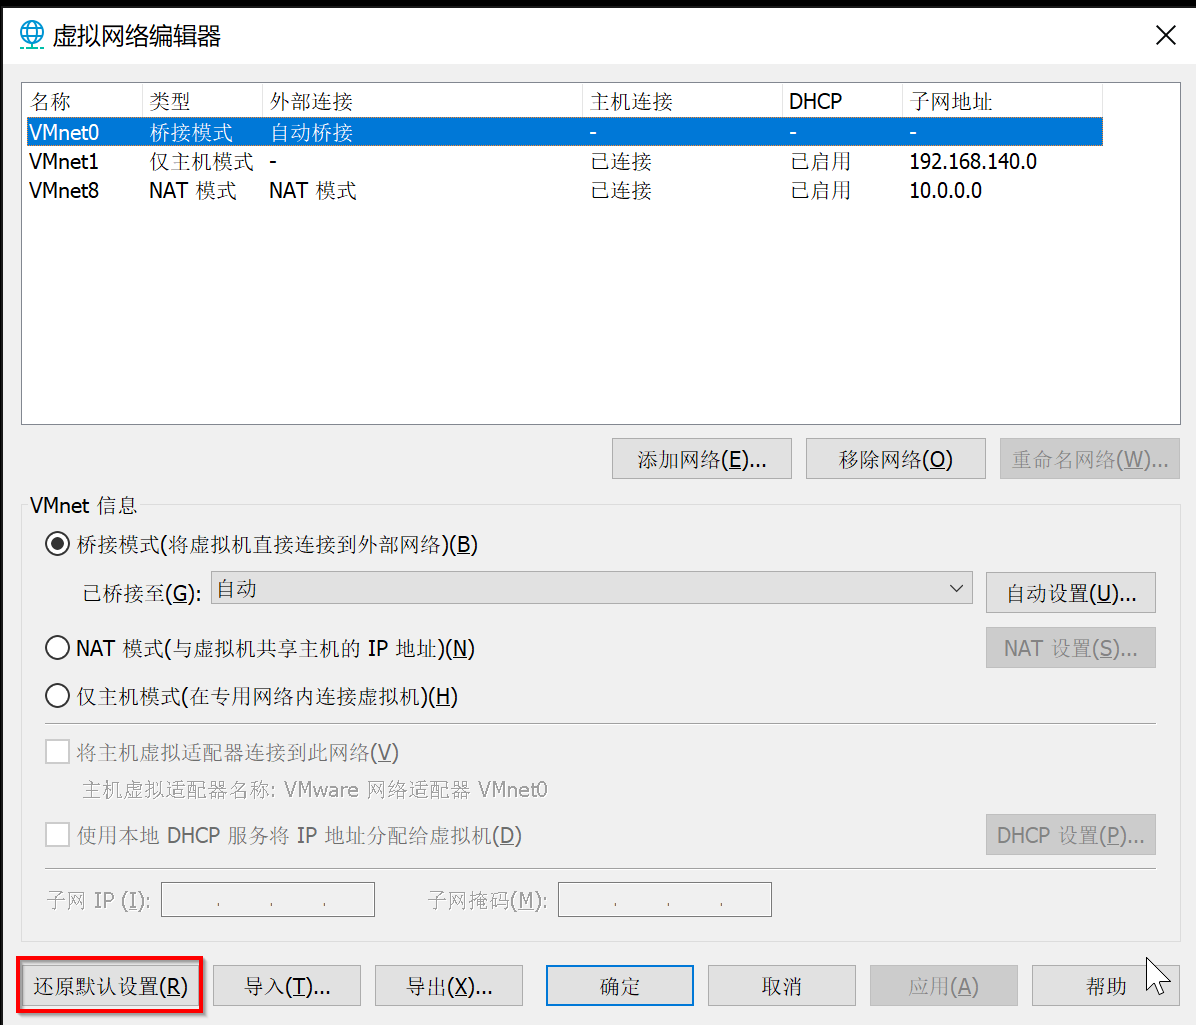Click the 外部连接 column header
Viewport: 1196px width, 1025px height.
tap(423, 101)
